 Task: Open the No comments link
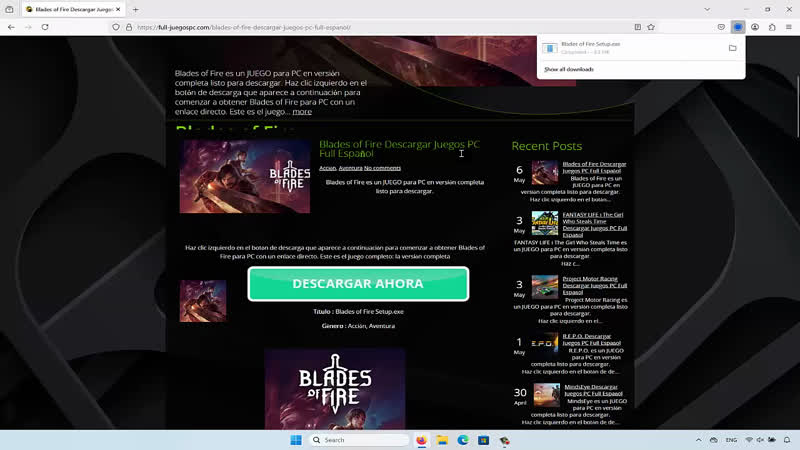coord(382,168)
